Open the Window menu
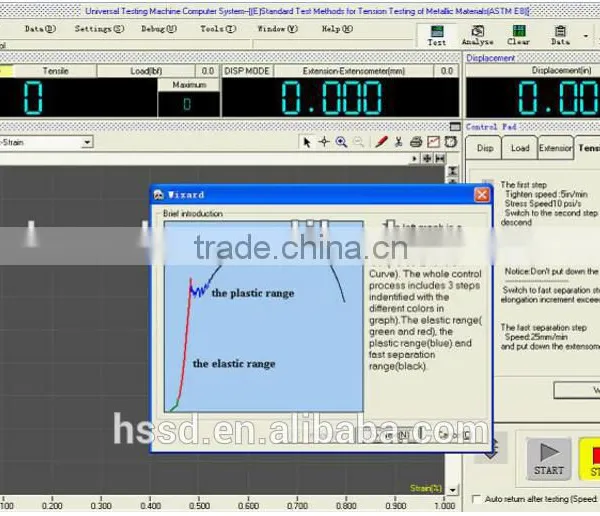This screenshot has width=600, height=516. point(277,29)
